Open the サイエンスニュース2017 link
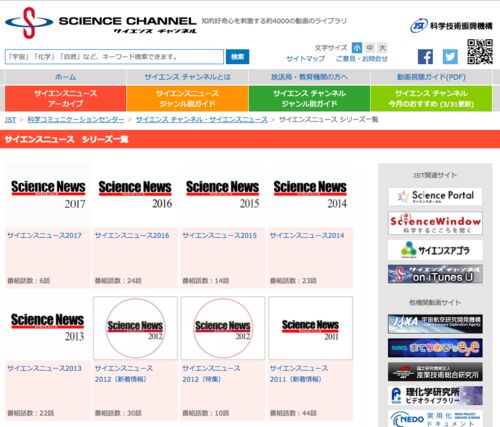This screenshot has width=500, height=427. point(44,235)
